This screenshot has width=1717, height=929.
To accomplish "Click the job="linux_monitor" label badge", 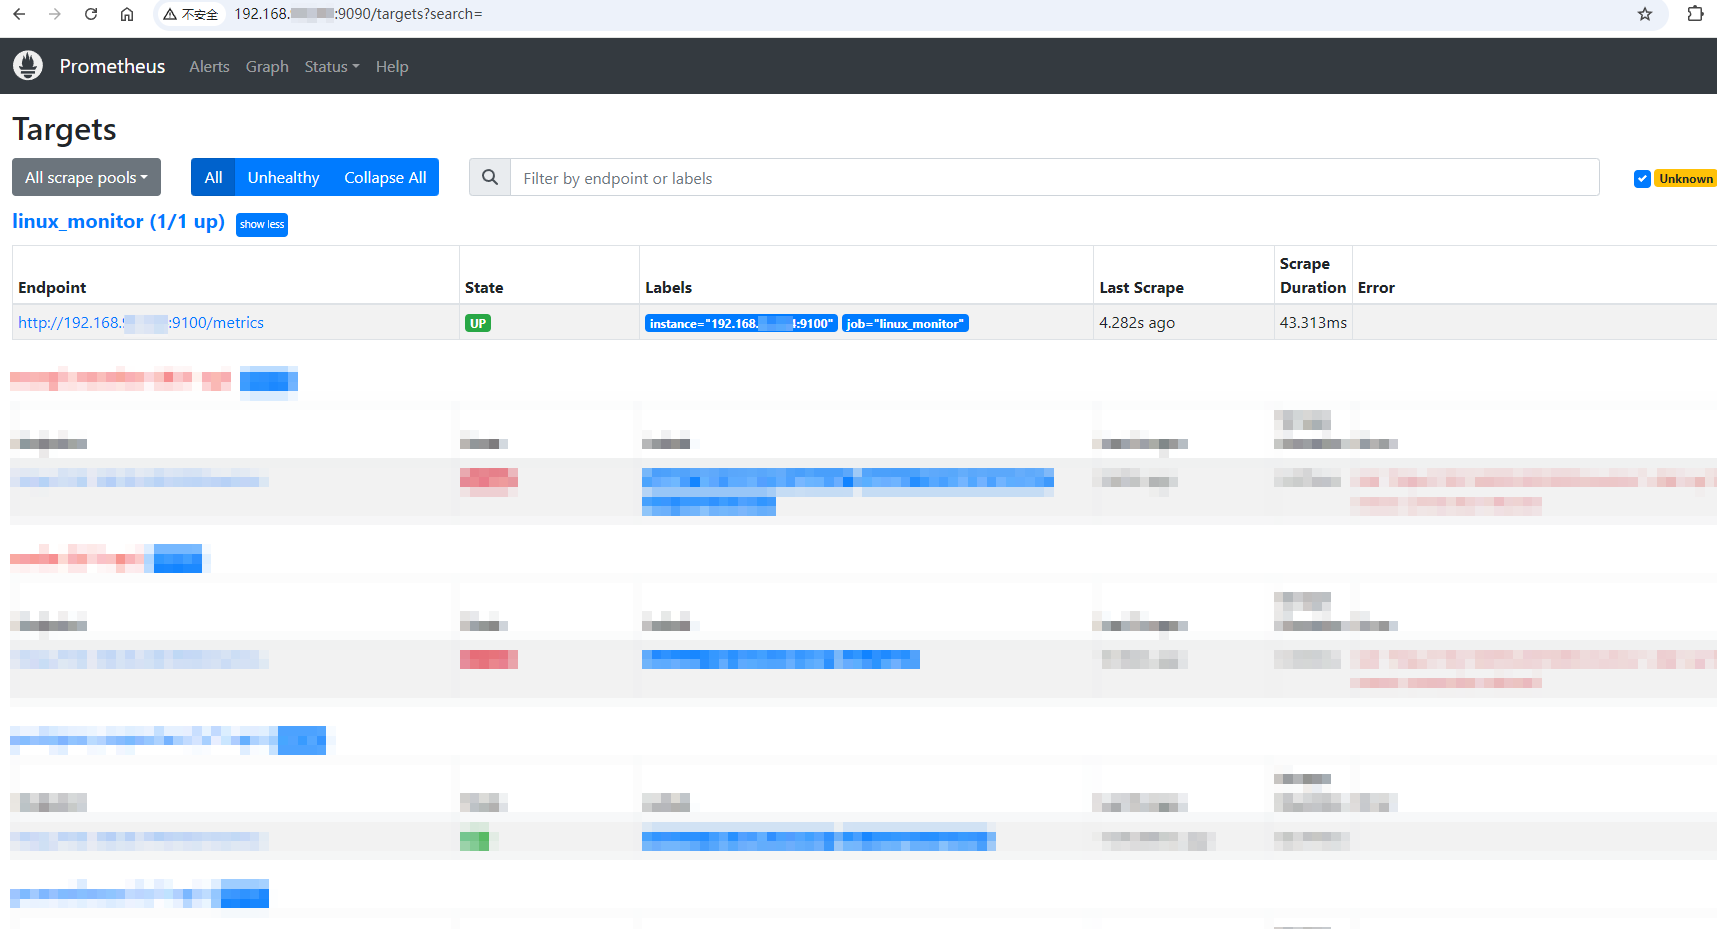I will pos(905,323).
